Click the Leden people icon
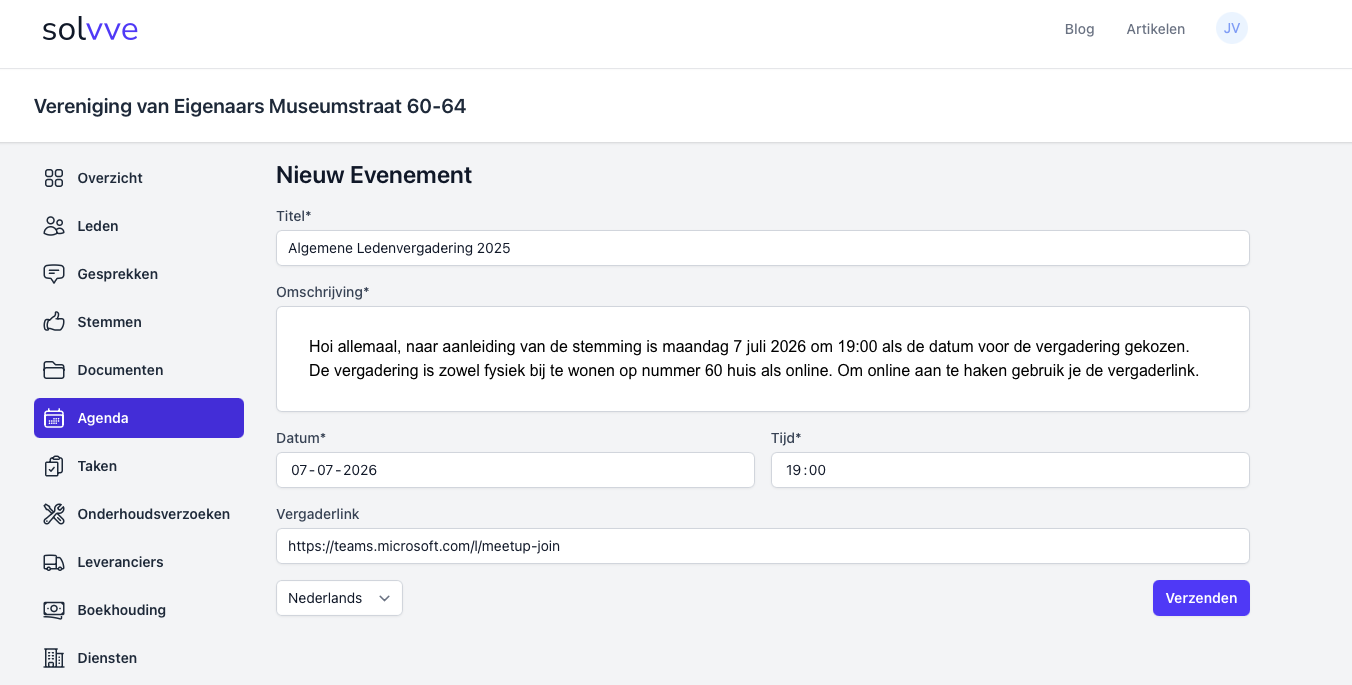 click(x=54, y=226)
